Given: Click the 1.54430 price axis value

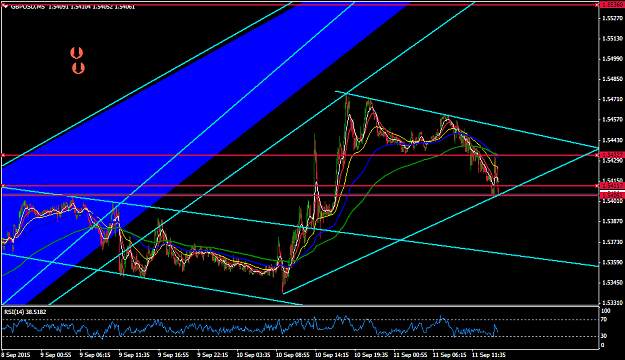Looking at the screenshot, I should (613, 140).
